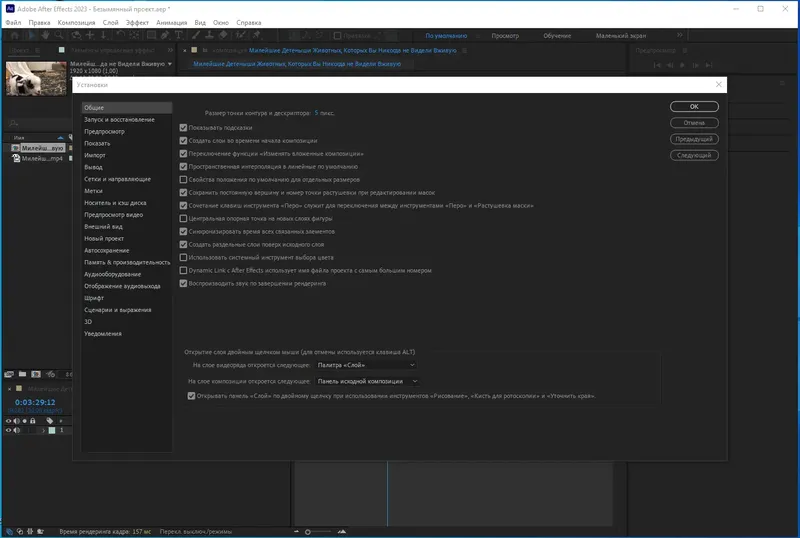
Task: Select the Eraser tool
Action: point(223,35)
